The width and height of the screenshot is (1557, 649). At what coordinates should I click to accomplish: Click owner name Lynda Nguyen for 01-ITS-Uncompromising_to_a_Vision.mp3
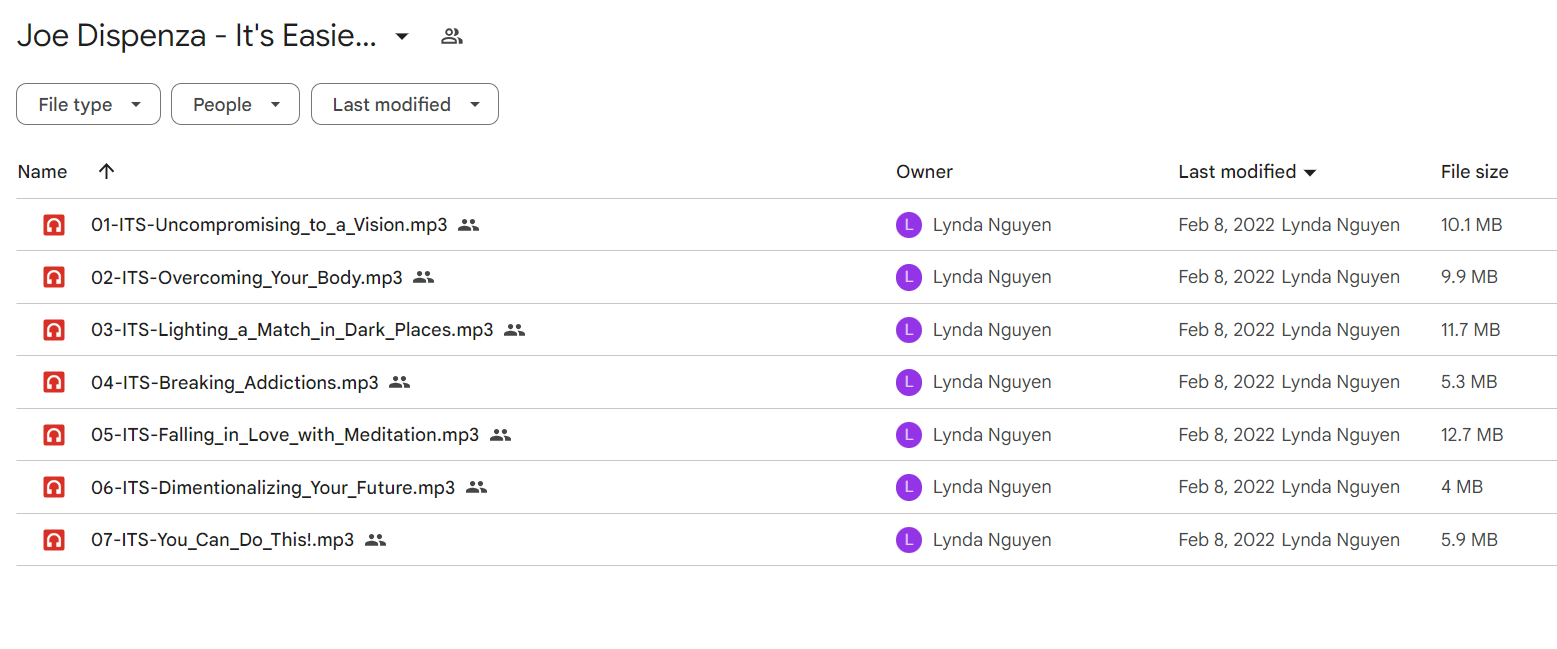992,225
